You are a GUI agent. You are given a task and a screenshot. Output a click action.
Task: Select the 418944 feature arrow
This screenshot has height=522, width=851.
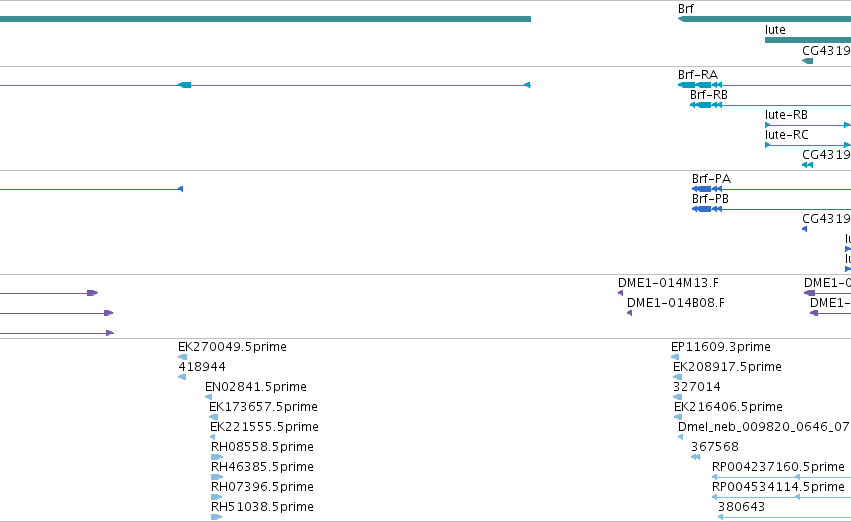coord(182,377)
